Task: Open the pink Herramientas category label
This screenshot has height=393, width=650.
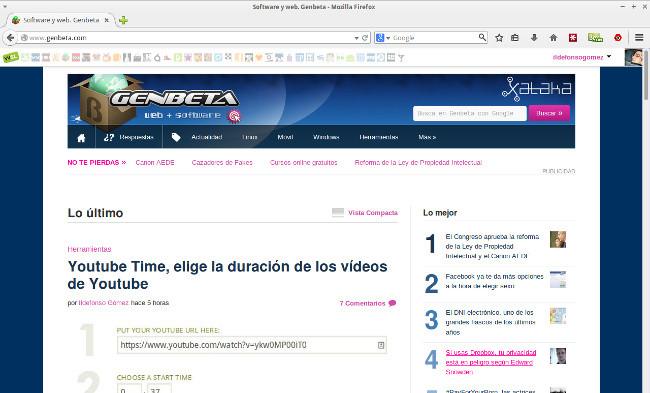Action: pos(90,249)
